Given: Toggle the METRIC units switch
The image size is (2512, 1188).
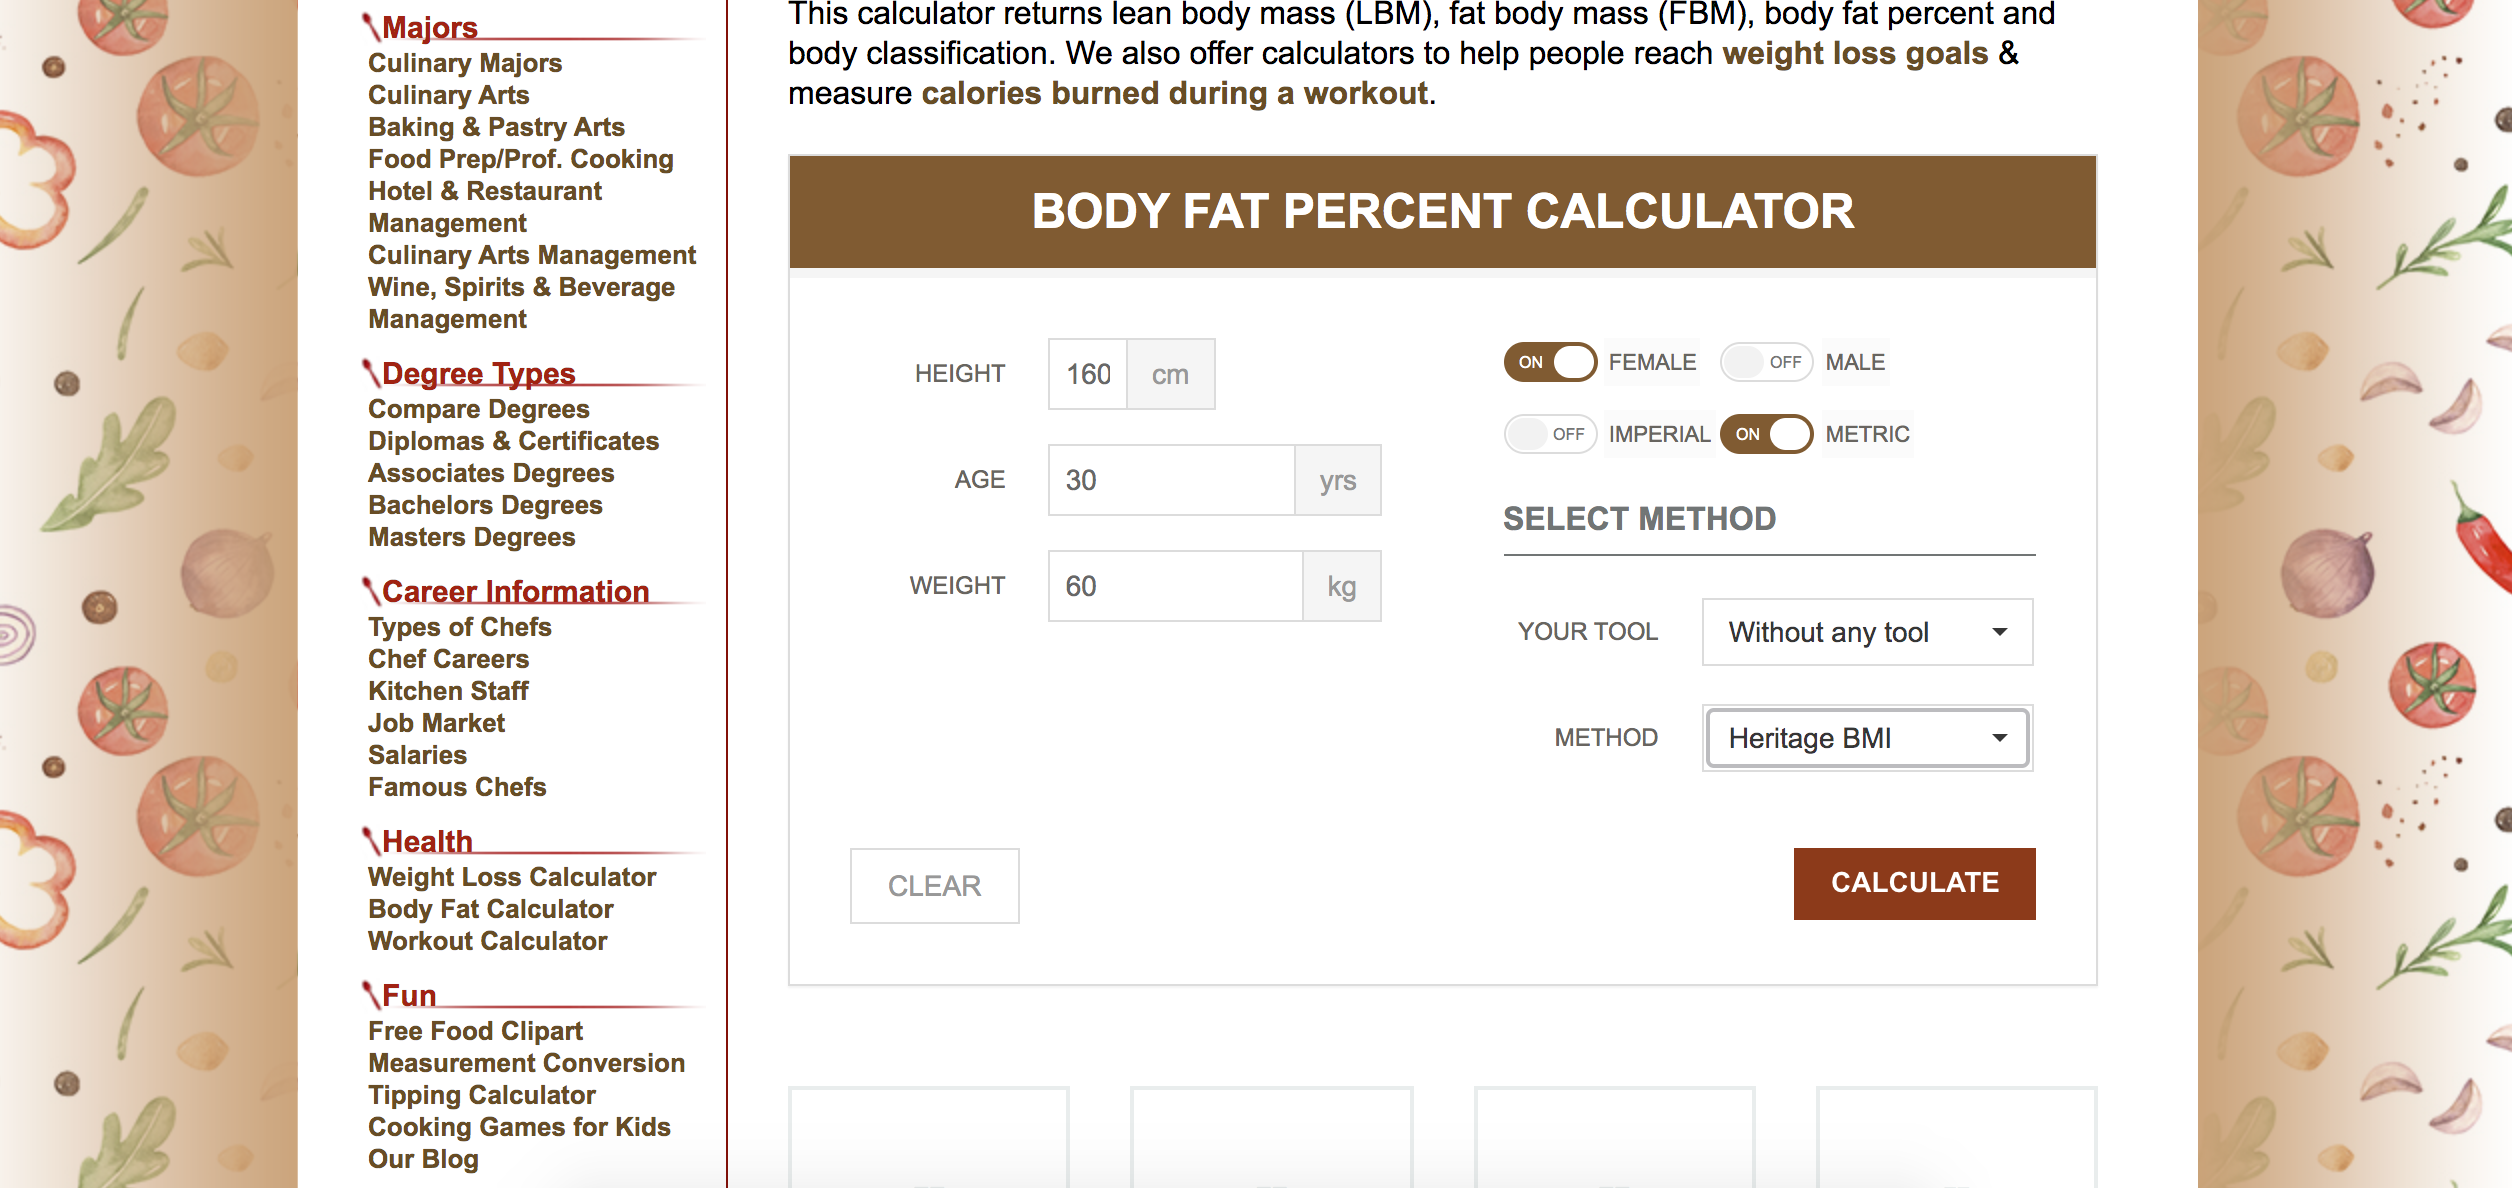Looking at the screenshot, I should click(1766, 434).
